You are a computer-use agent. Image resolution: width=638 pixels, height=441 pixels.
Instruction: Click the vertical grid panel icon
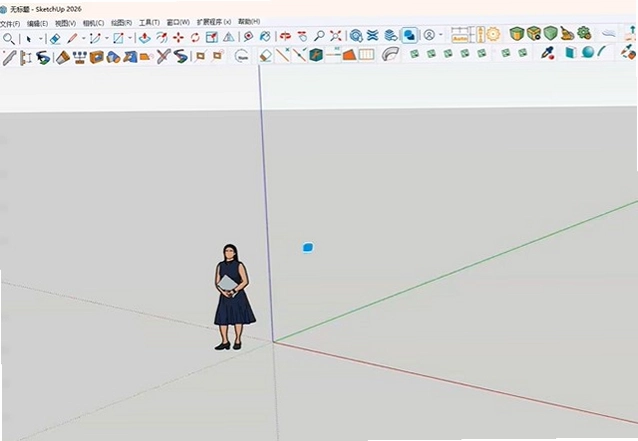[x=366, y=54]
